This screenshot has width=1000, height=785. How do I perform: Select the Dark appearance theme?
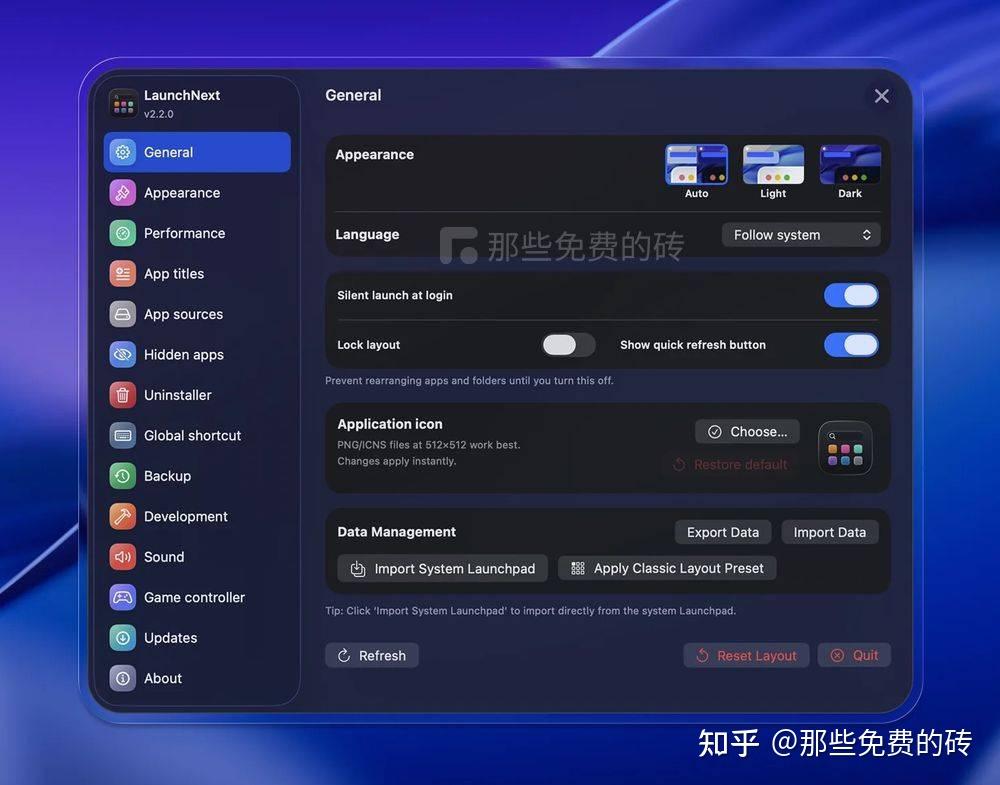tap(850, 172)
